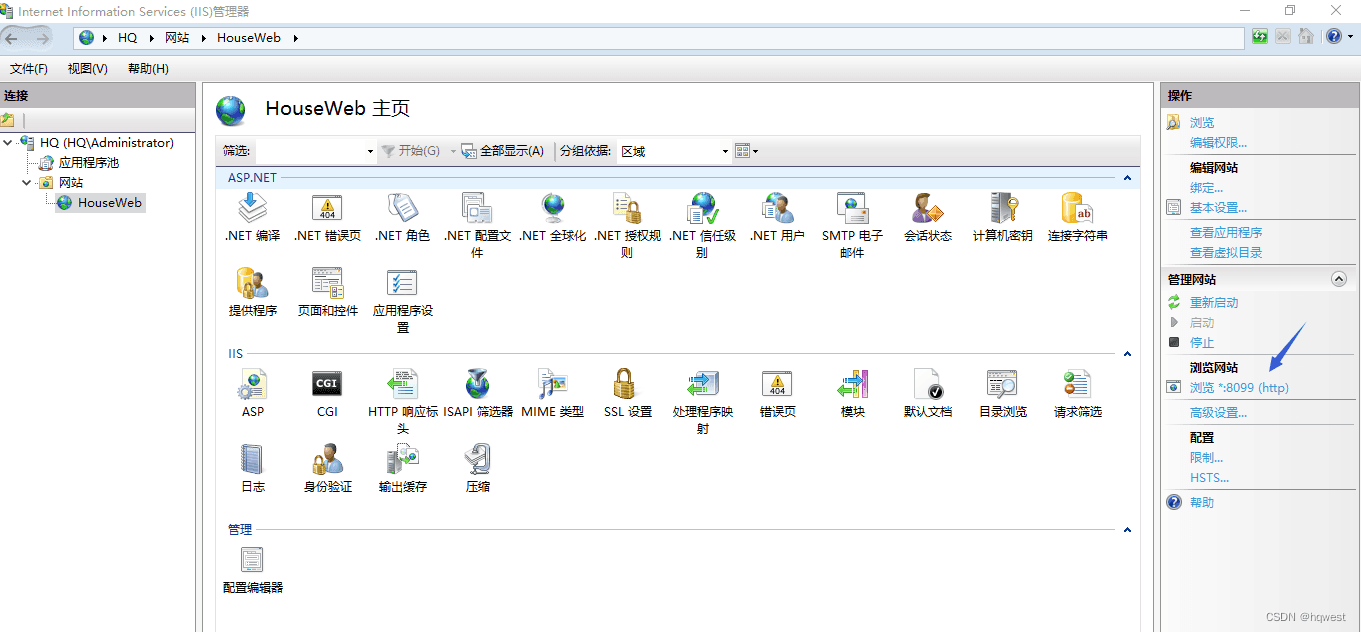Select the 应用程序池 tree node
Image resolution: width=1361 pixels, height=632 pixels.
coord(89,163)
